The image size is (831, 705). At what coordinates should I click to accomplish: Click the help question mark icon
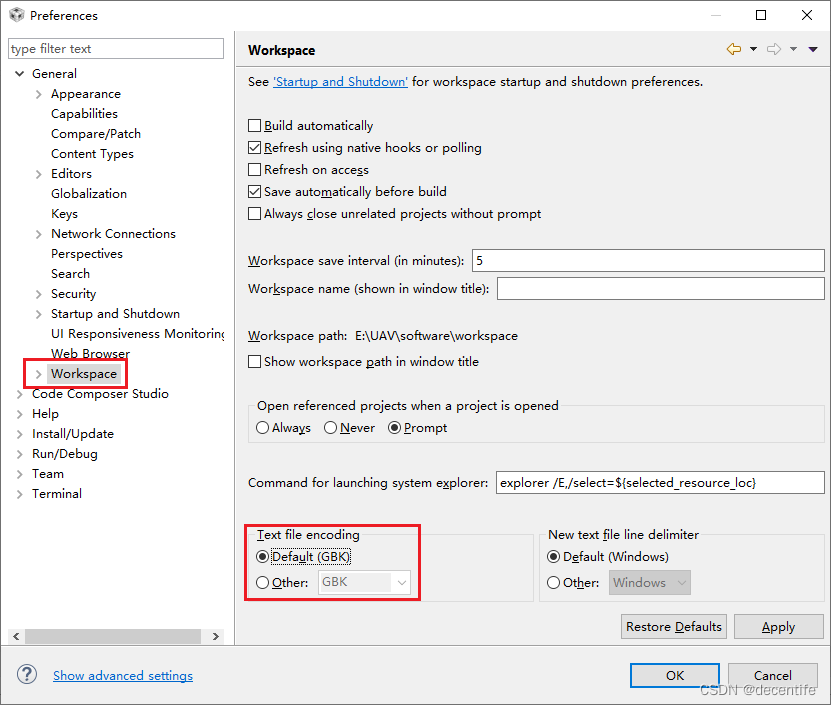[26, 674]
